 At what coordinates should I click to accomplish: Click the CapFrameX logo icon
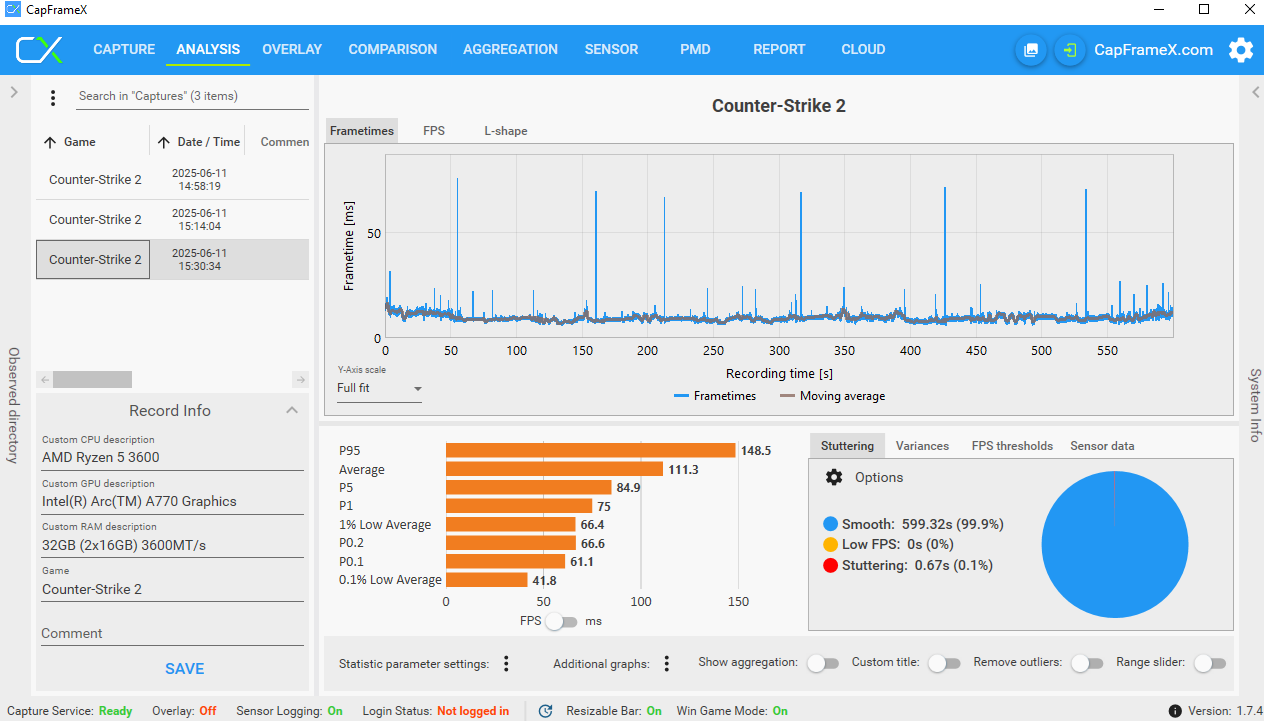pyautogui.click(x=40, y=50)
